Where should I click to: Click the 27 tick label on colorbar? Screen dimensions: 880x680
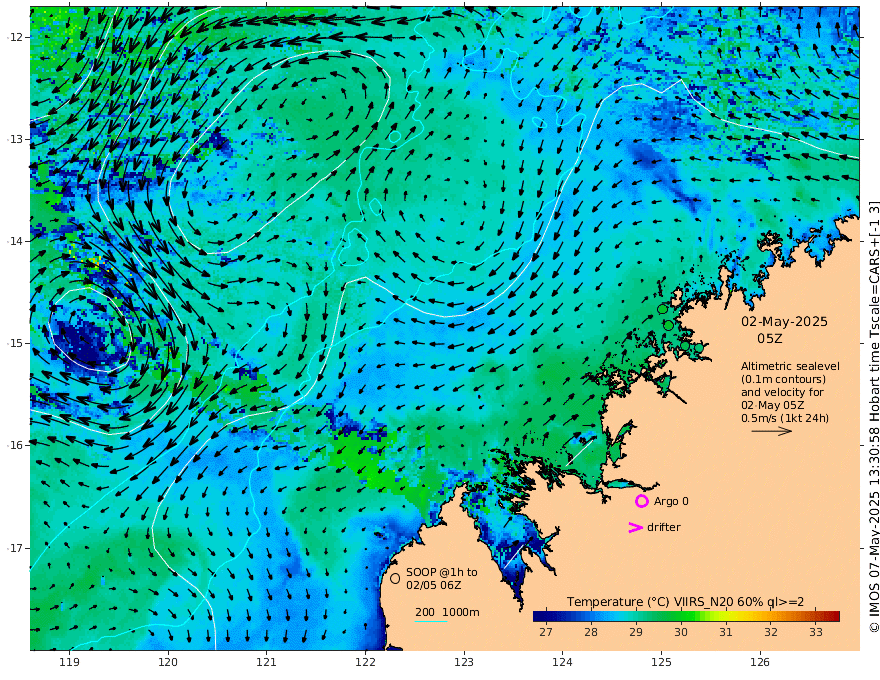[546, 632]
